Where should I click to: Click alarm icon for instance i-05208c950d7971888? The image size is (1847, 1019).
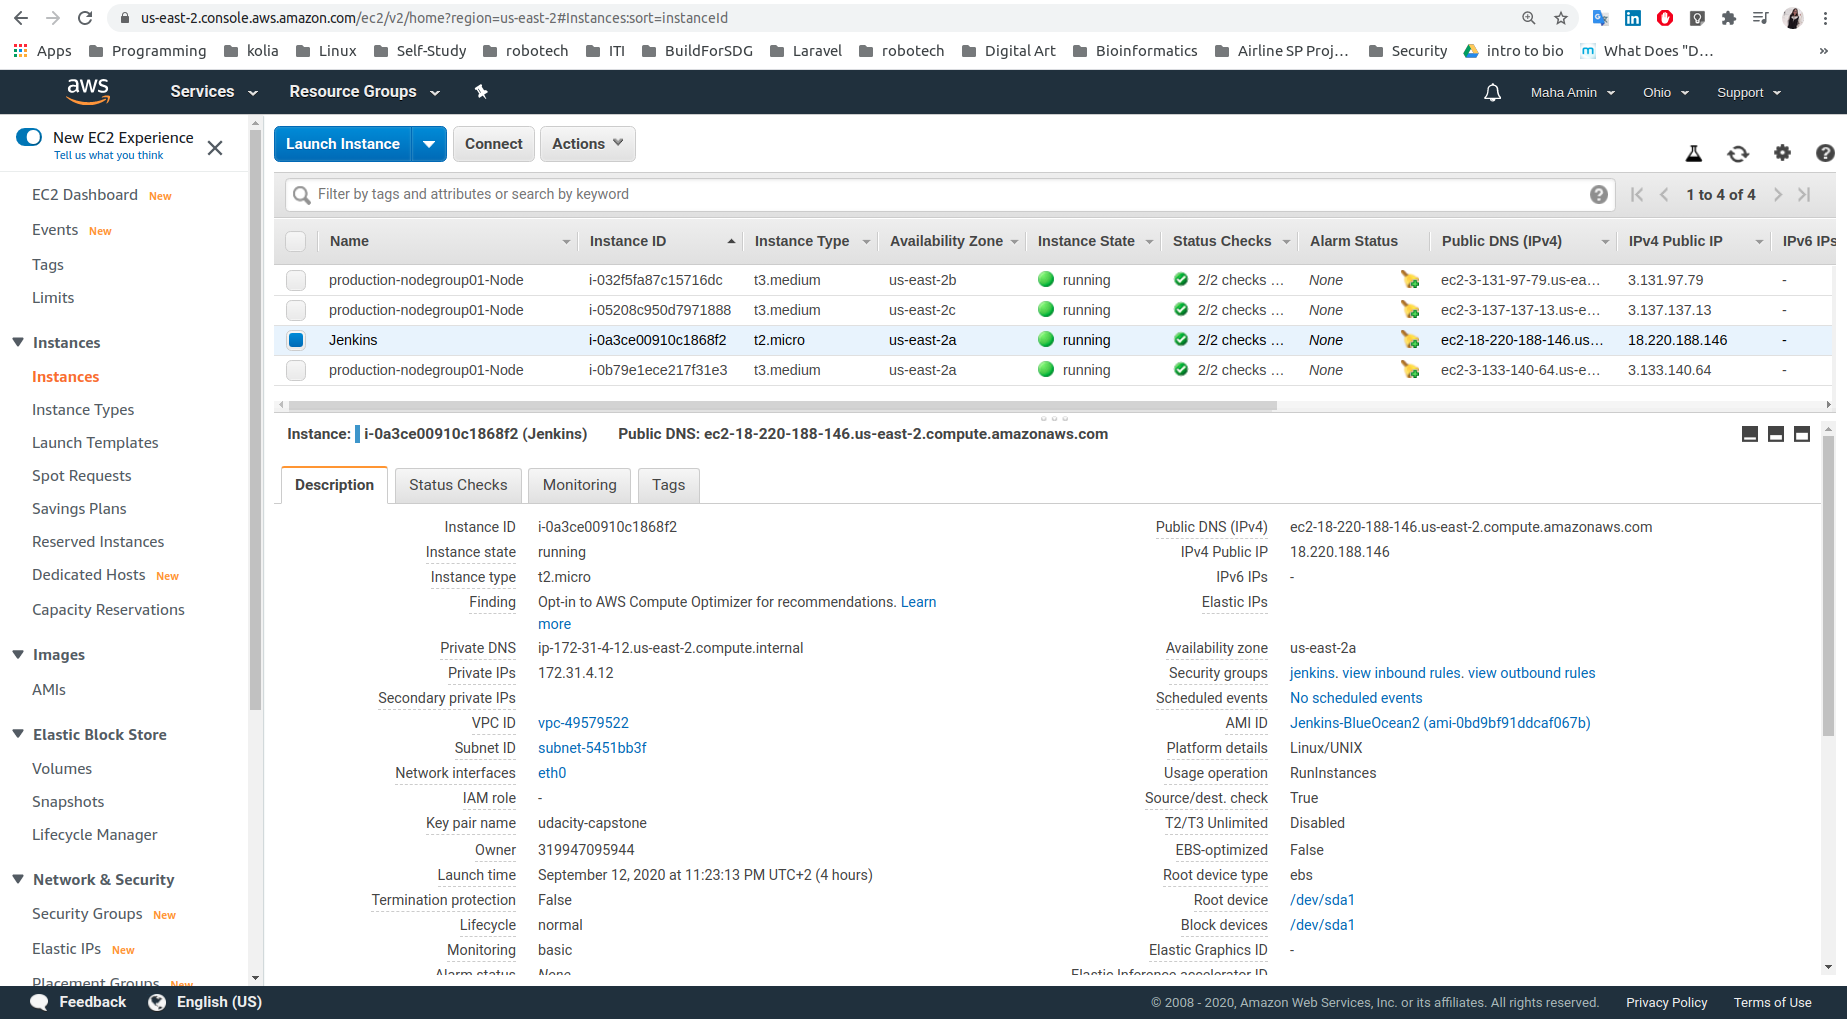click(x=1410, y=310)
